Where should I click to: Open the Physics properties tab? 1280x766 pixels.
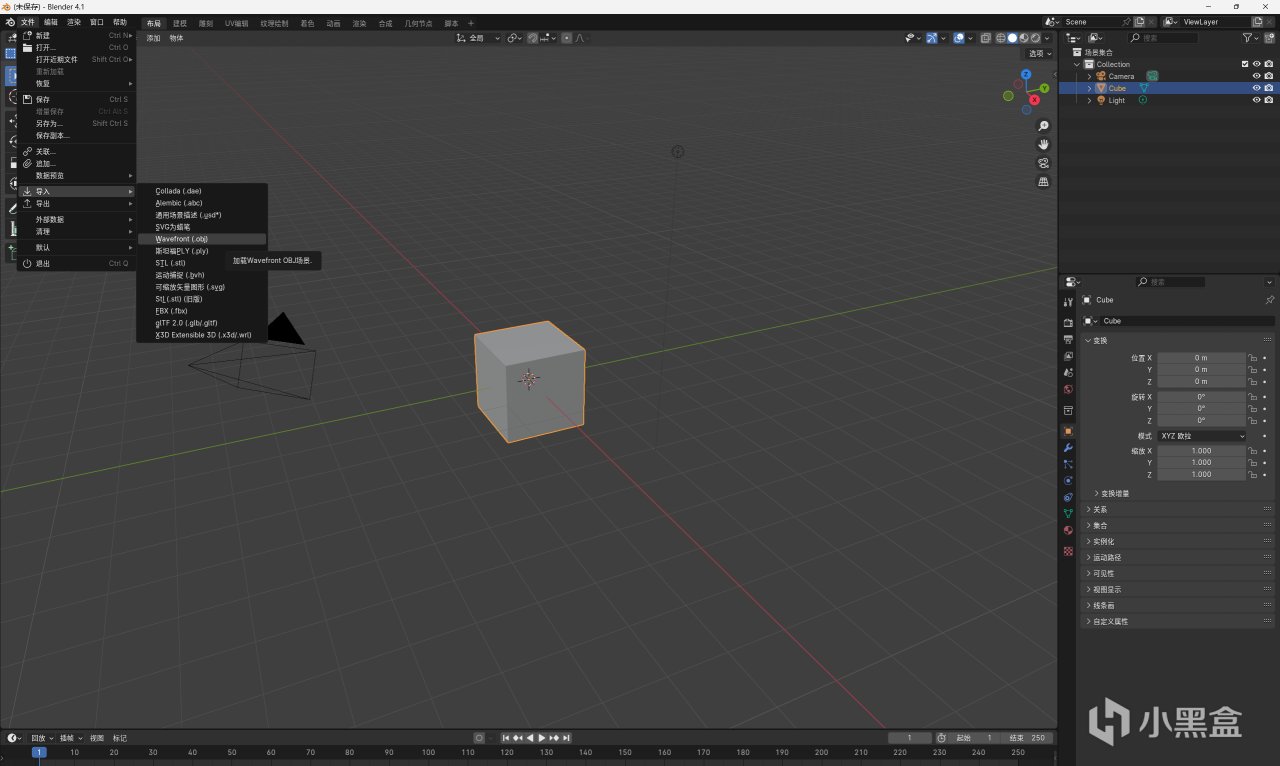tap(1068, 481)
